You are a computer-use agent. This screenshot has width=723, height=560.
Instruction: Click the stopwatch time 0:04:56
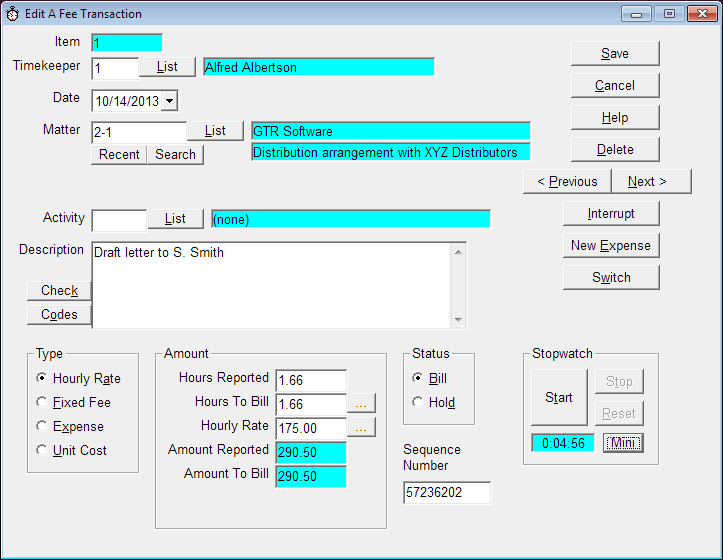[563, 443]
